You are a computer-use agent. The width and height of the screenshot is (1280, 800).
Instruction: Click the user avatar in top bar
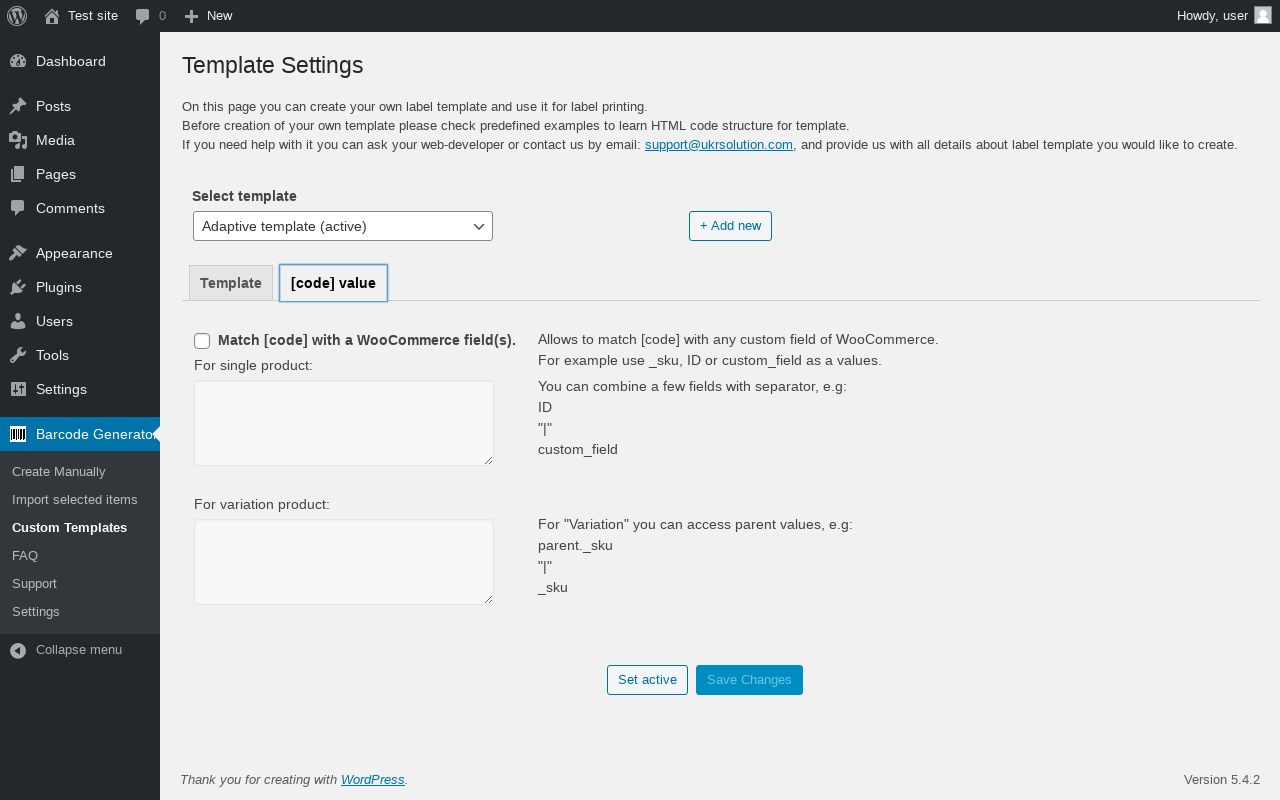[x=1263, y=15]
